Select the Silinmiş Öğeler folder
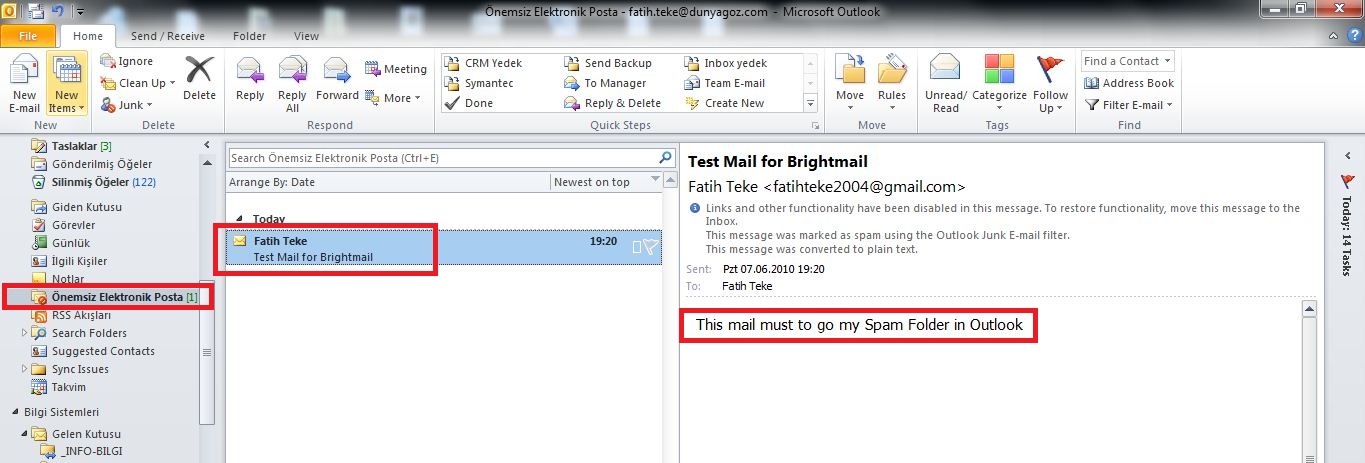 pos(93,182)
